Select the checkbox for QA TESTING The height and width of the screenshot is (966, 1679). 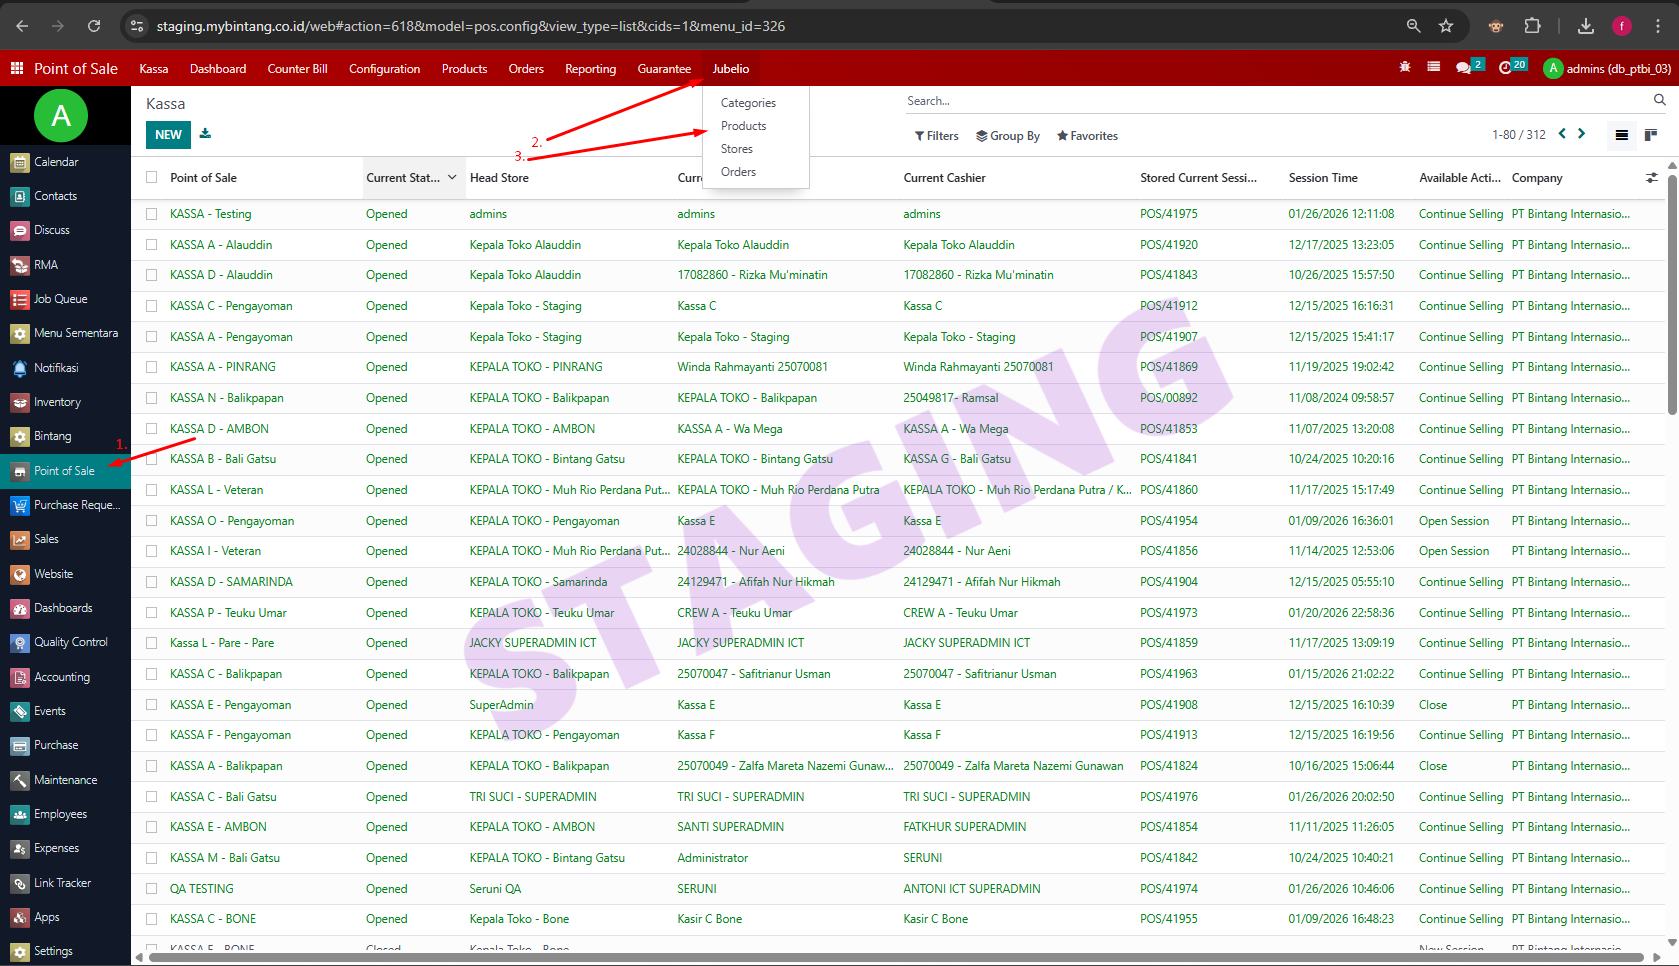(x=152, y=889)
